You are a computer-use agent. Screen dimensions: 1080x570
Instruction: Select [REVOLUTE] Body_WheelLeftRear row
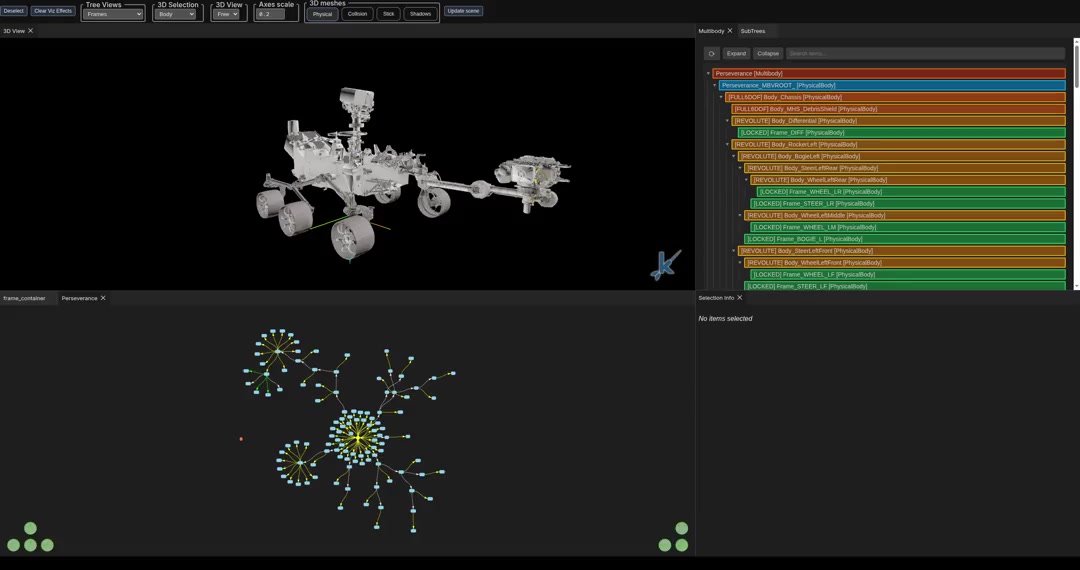[x=908, y=180]
